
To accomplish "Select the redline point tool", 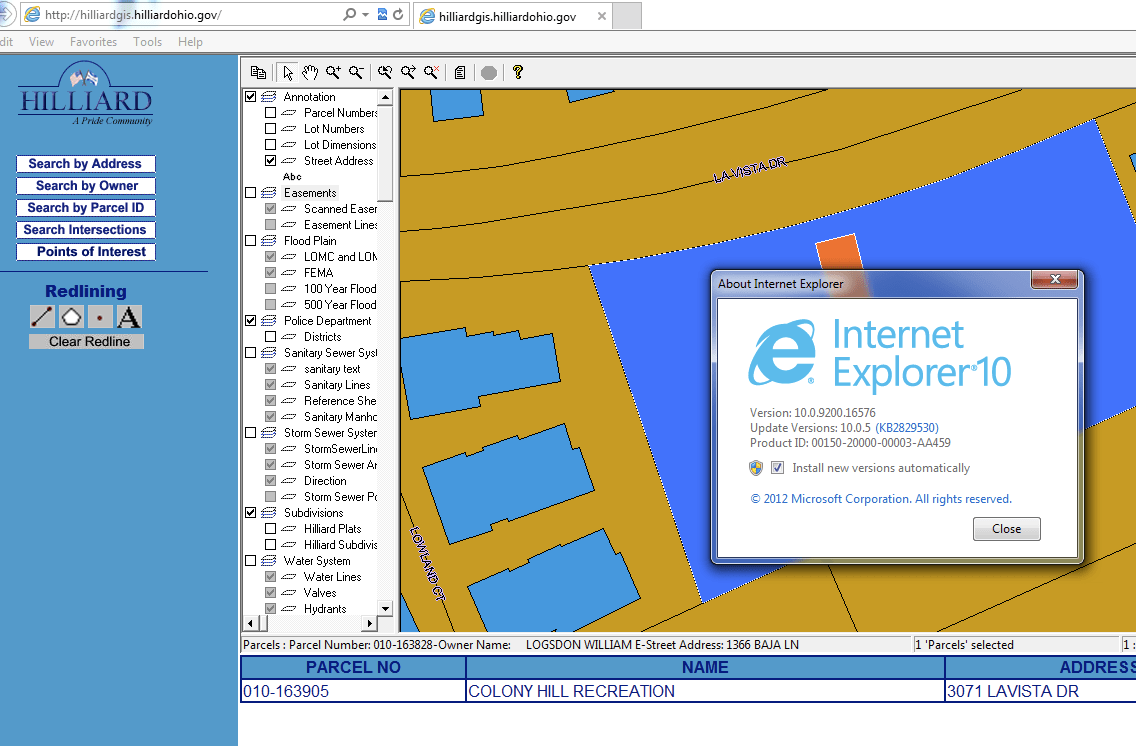I will tap(100, 317).
